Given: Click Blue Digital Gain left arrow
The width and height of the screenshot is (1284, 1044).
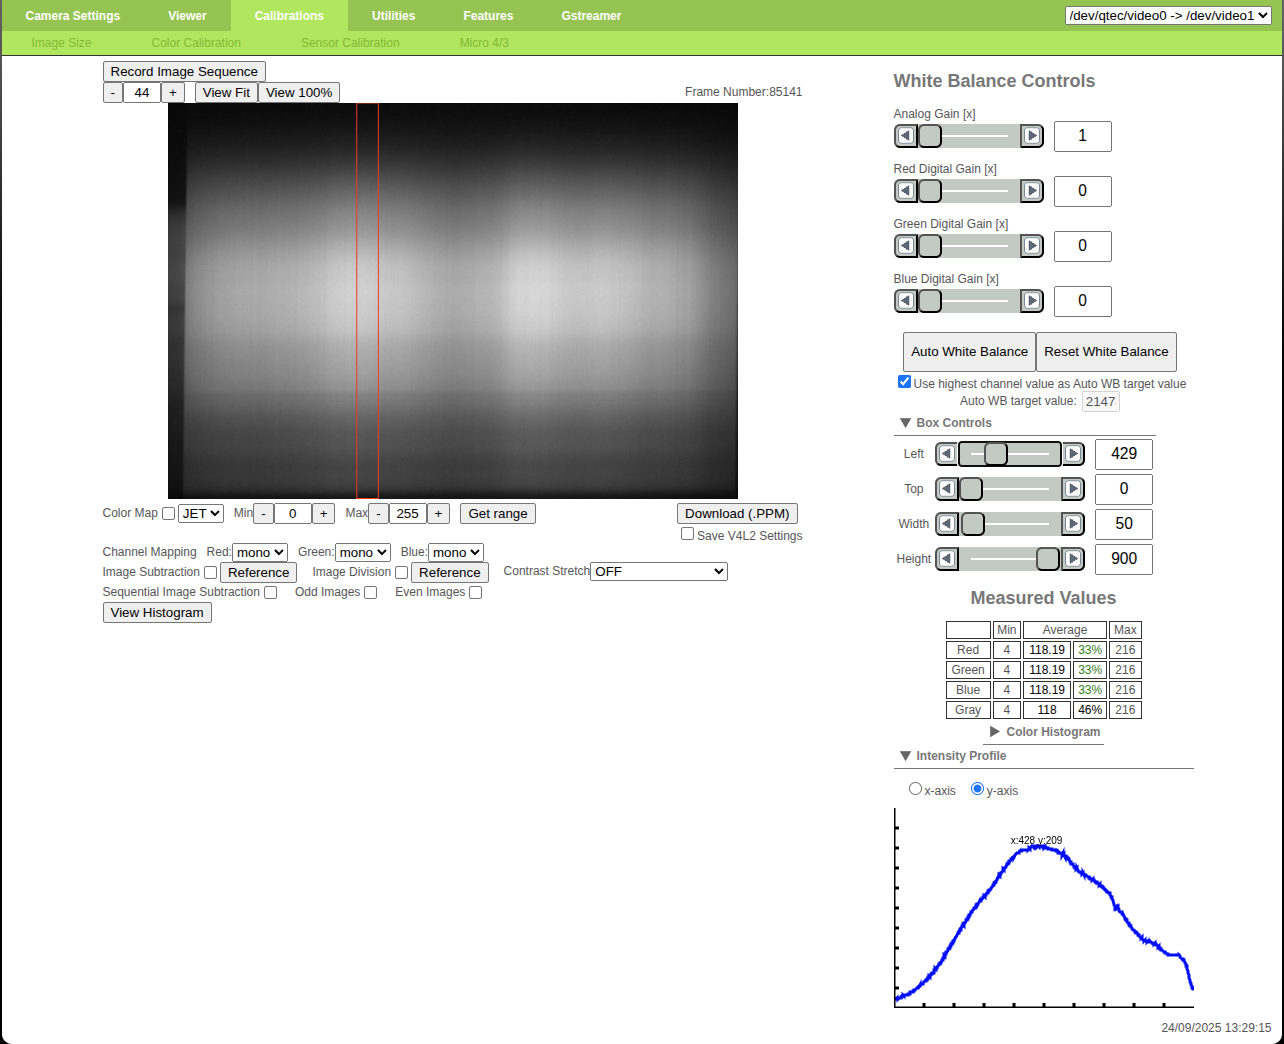Looking at the screenshot, I should tap(905, 301).
